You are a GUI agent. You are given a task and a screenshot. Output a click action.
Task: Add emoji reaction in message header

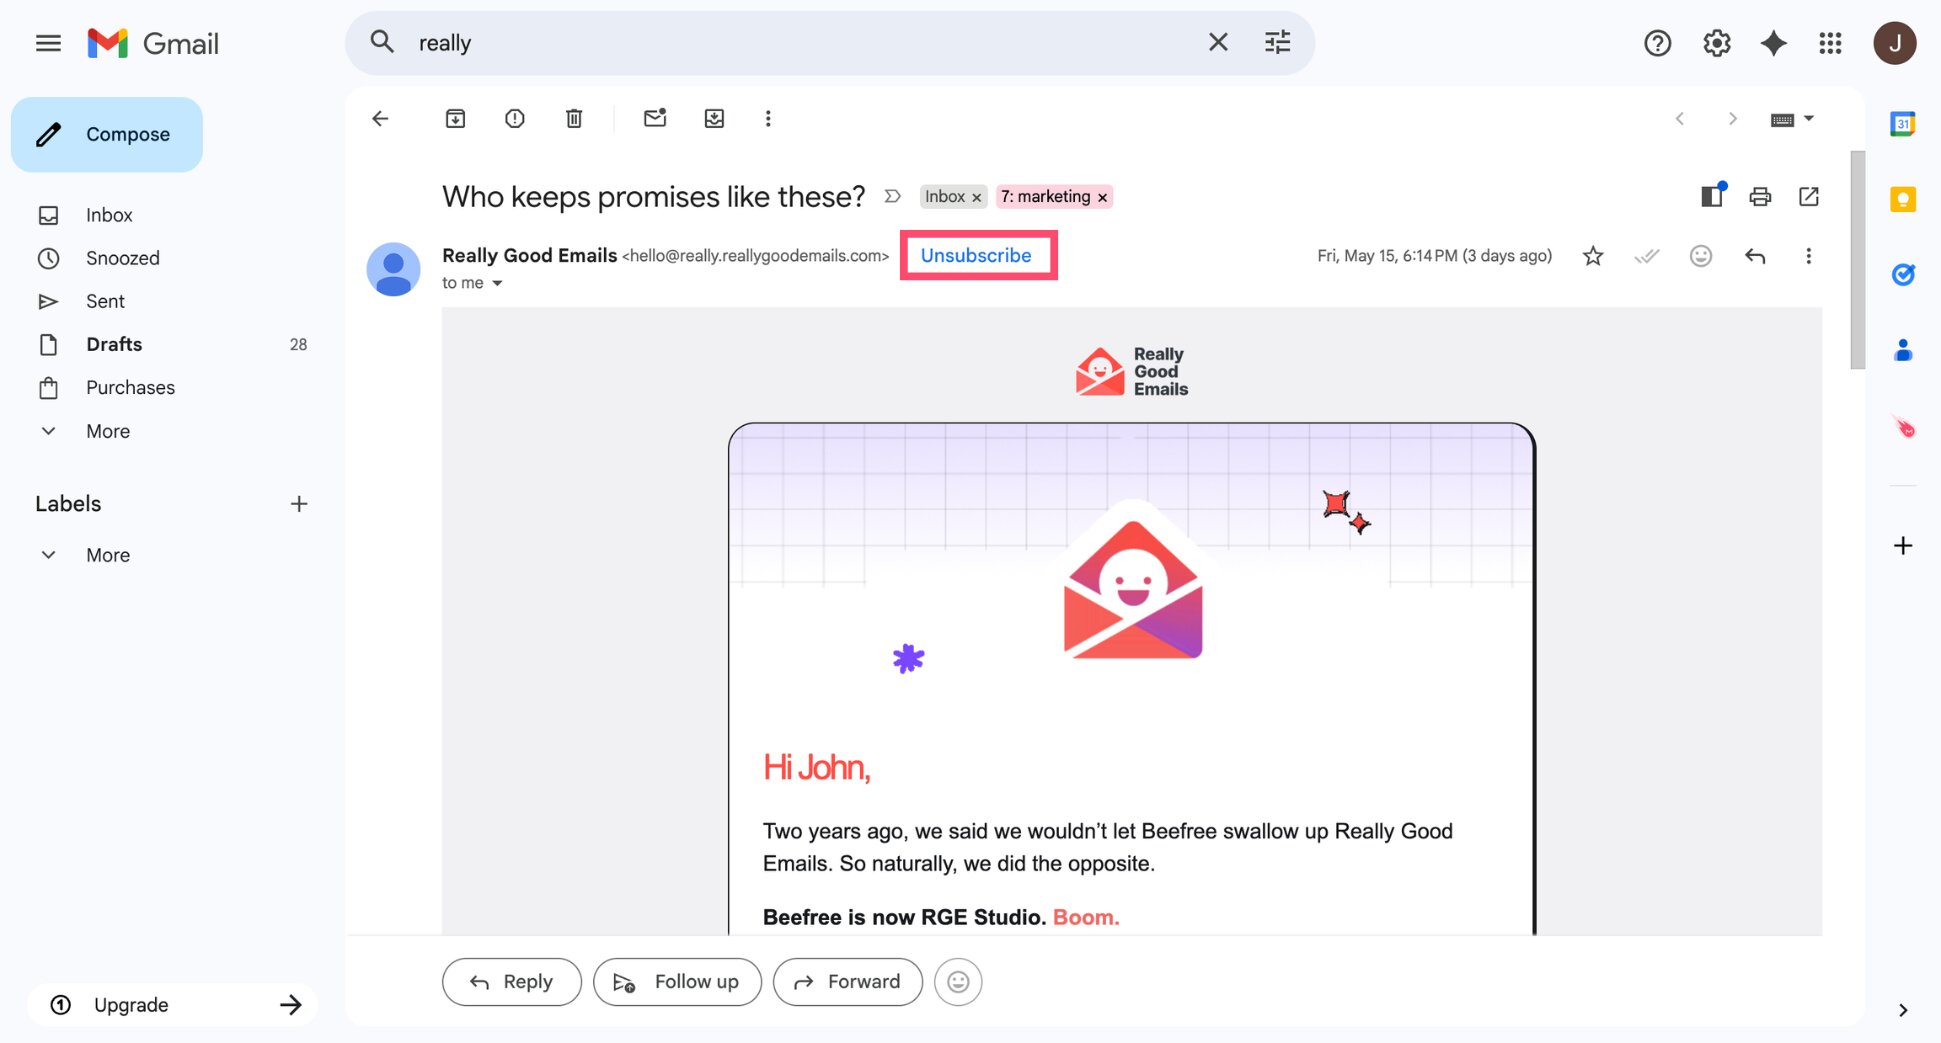click(1701, 256)
